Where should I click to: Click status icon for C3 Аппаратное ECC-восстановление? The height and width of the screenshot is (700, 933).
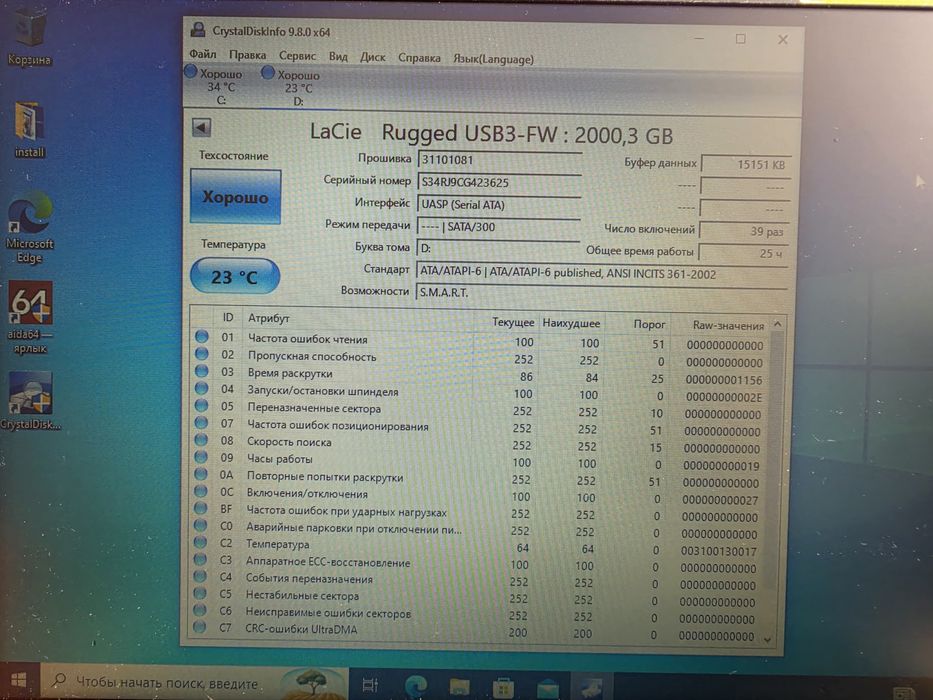[x=199, y=560]
